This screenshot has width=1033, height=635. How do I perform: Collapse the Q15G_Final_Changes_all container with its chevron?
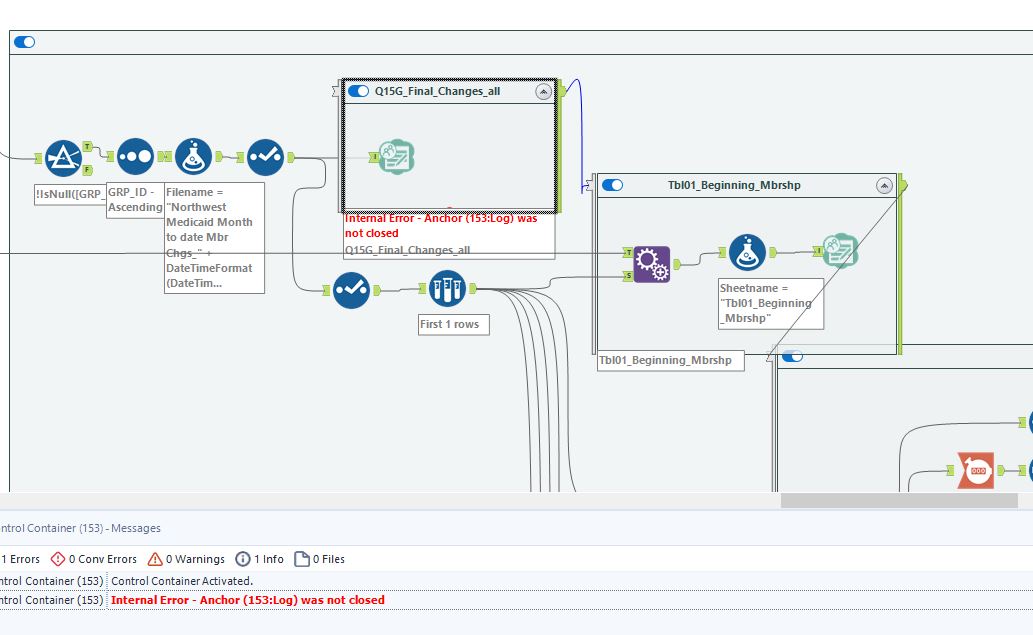(544, 90)
